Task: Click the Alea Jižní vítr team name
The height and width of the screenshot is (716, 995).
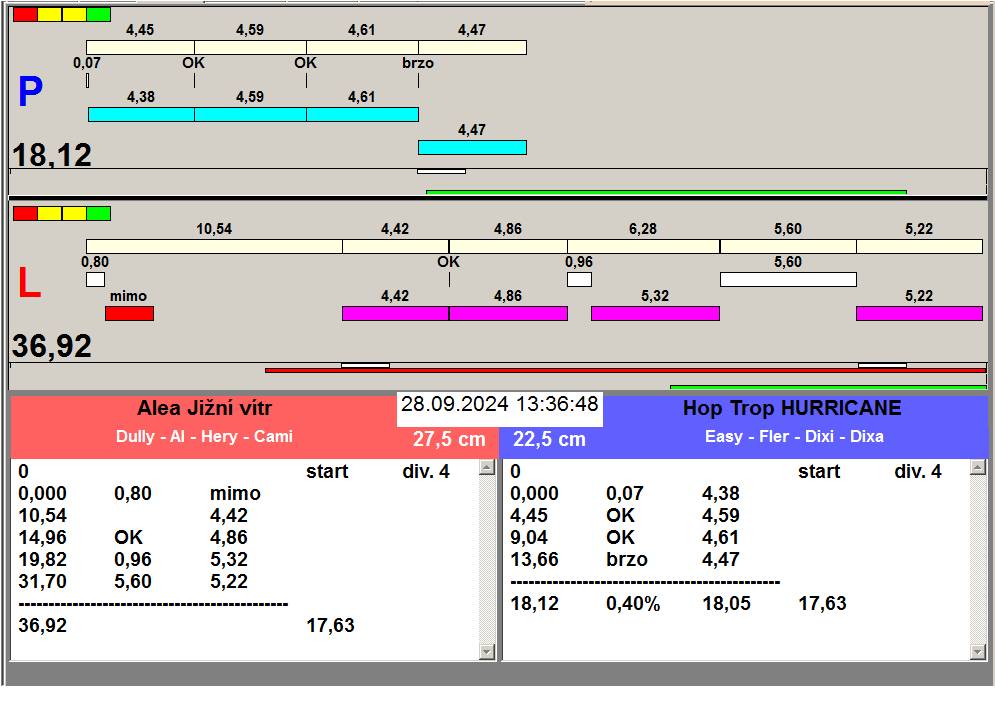Action: (x=204, y=408)
